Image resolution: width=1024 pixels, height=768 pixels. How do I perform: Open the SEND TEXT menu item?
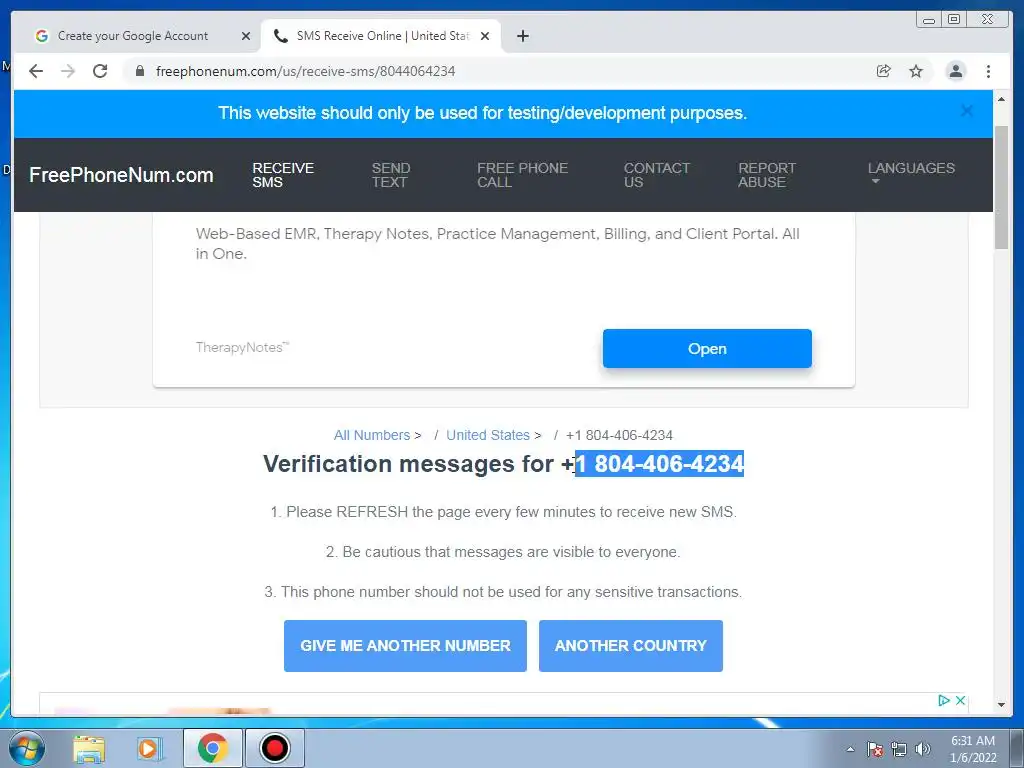[x=391, y=175]
